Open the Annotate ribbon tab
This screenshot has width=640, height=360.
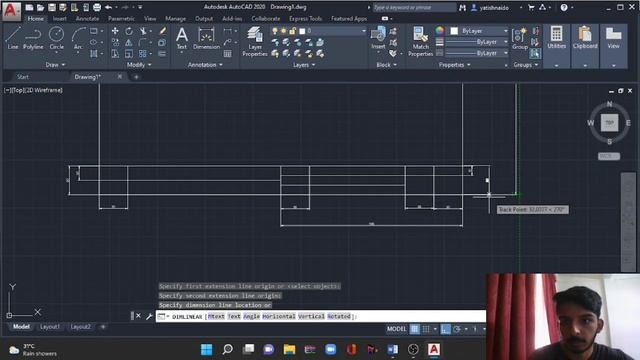[87, 19]
